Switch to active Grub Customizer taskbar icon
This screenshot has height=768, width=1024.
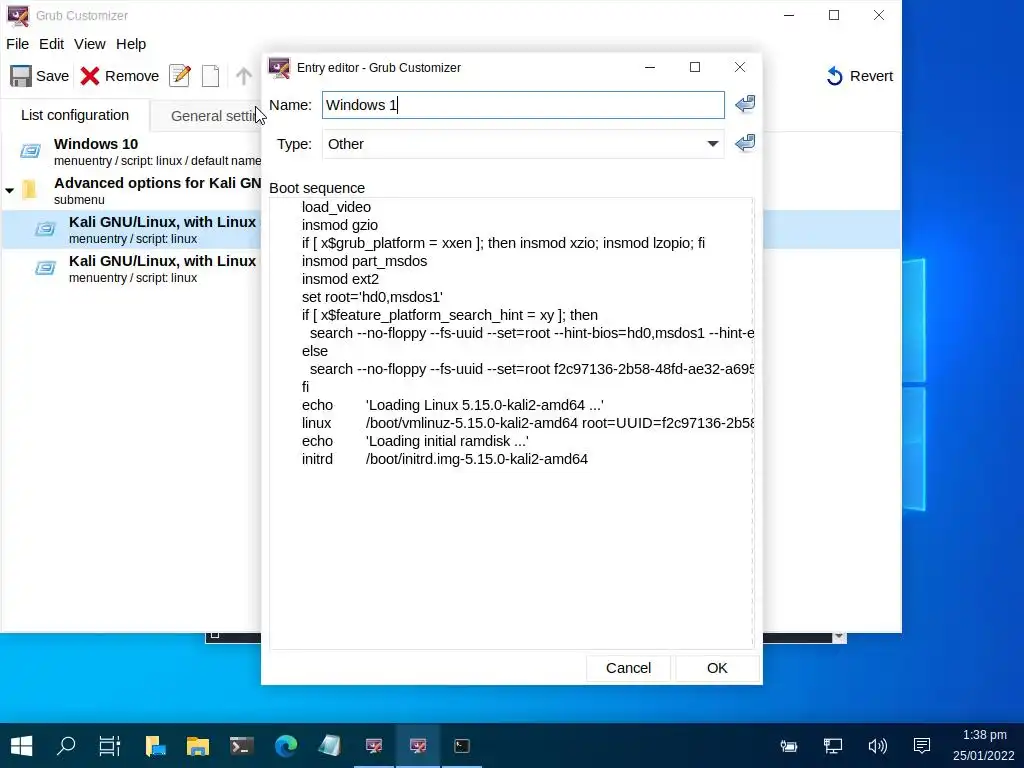click(418, 746)
